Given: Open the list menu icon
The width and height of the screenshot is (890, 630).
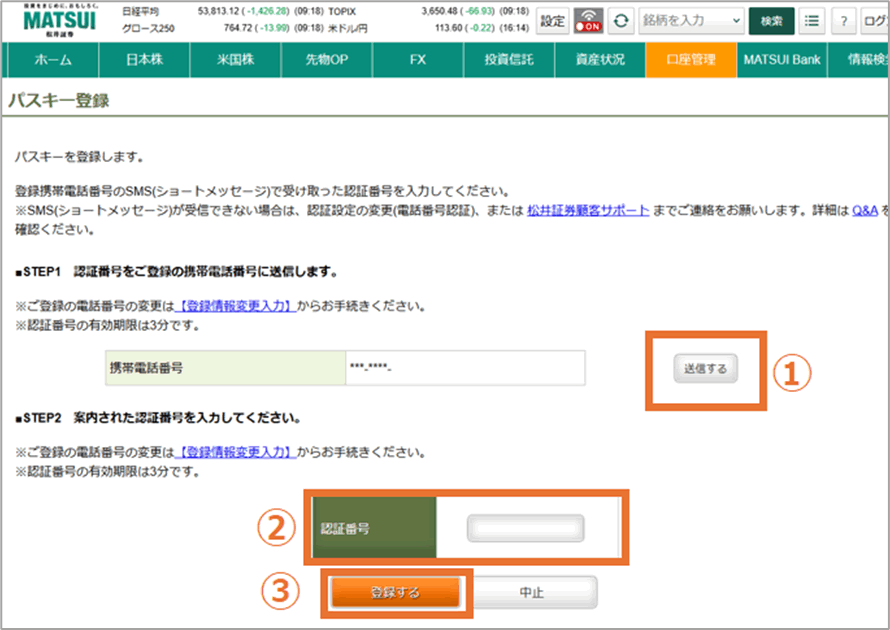Looking at the screenshot, I should [813, 21].
